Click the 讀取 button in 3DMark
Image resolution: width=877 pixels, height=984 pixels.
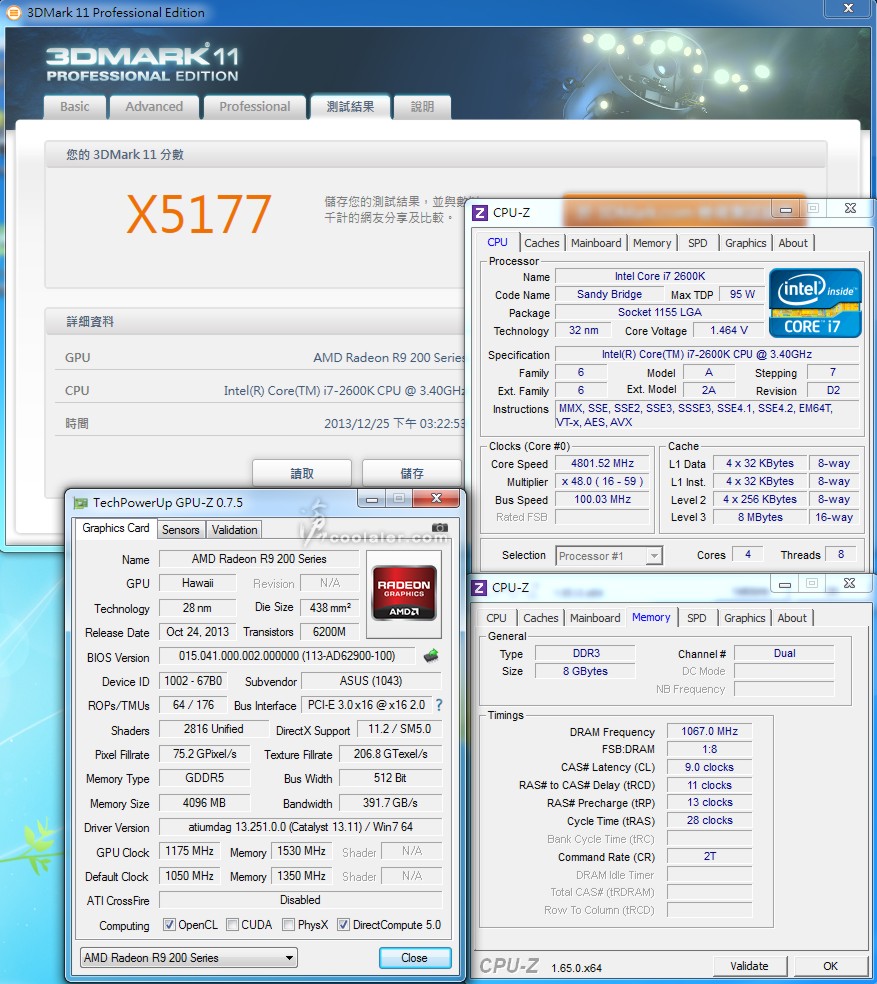tap(301, 473)
